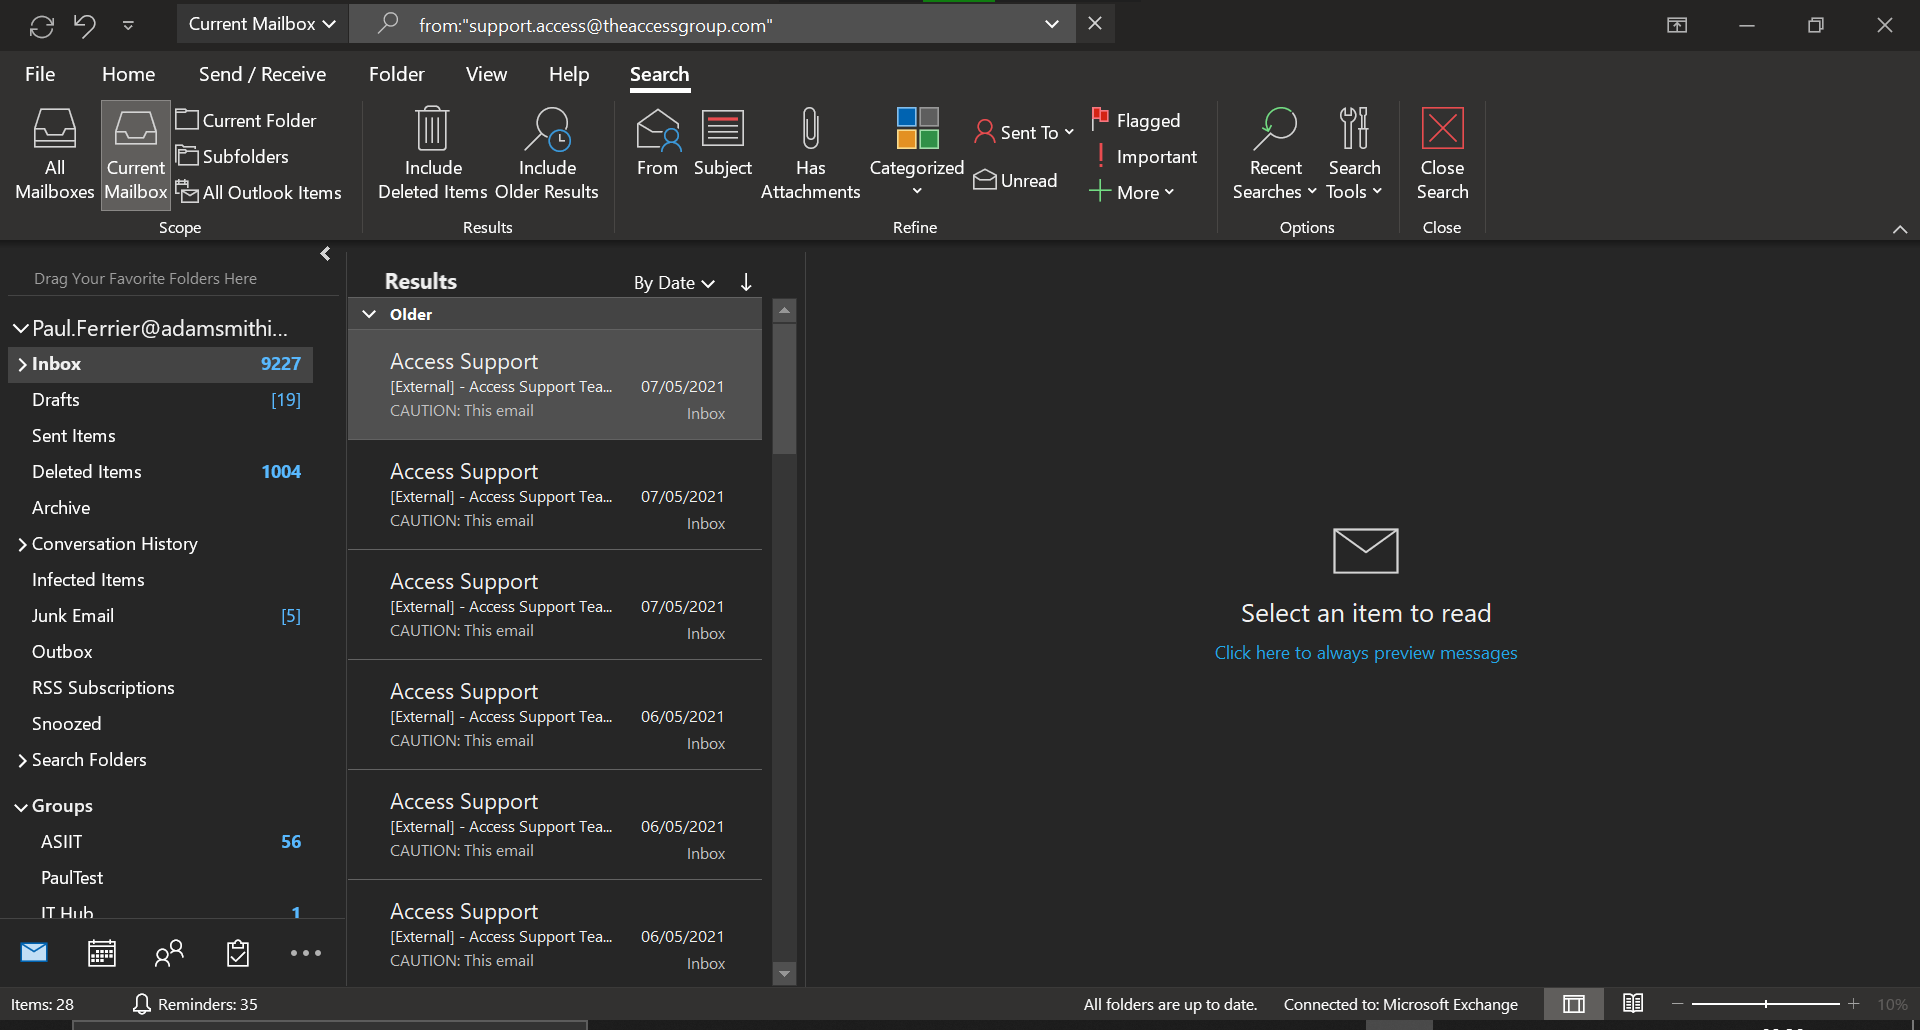Open the Current Mailbox scope dropdown
This screenshot has height=1030, width=1920.
tap(262, 24)
